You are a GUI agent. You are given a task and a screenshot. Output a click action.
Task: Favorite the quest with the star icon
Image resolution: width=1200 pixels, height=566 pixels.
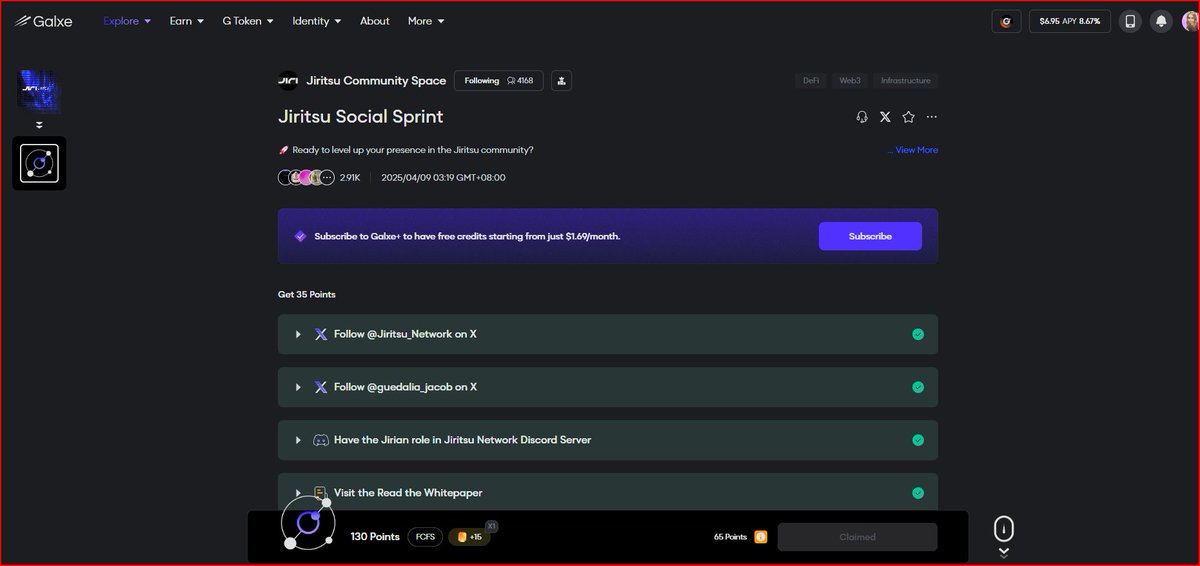908,117
